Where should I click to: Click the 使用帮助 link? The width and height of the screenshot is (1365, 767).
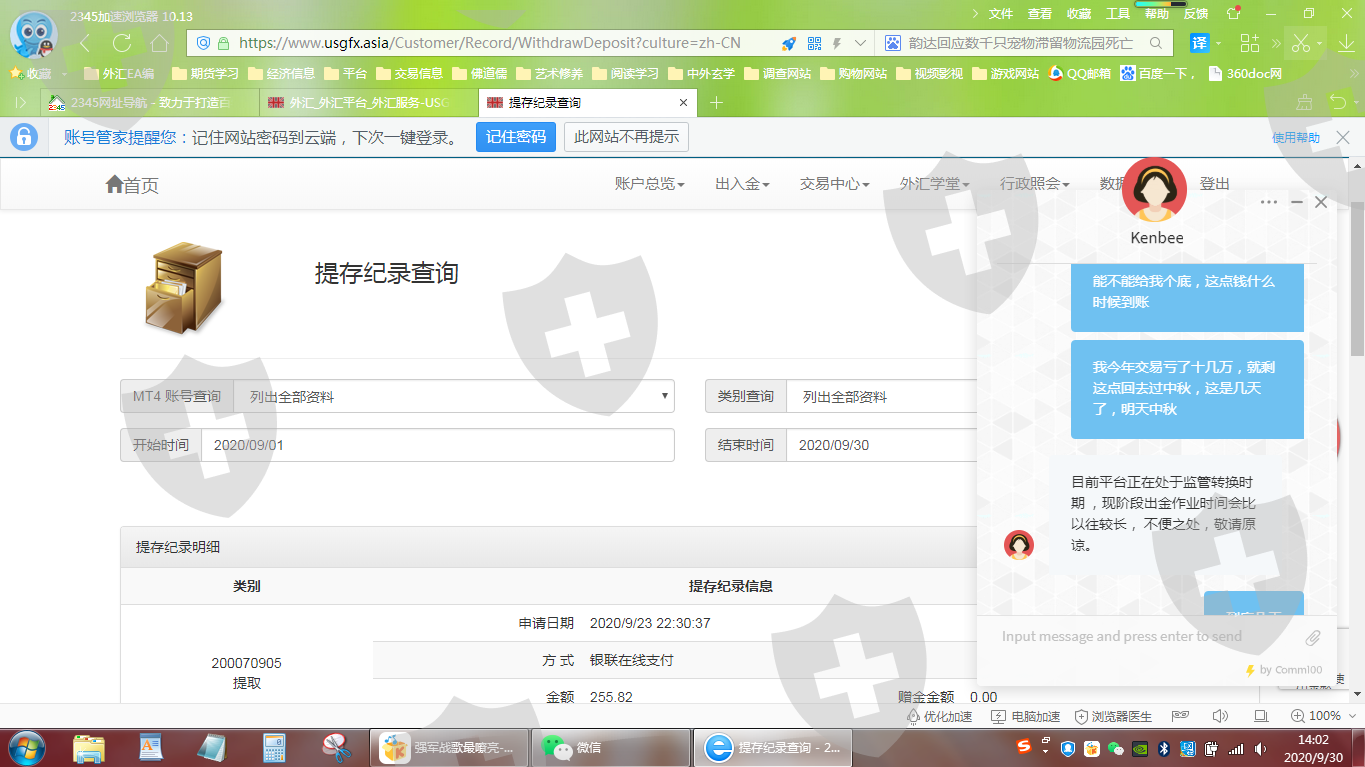click(x=1295, y=138)
